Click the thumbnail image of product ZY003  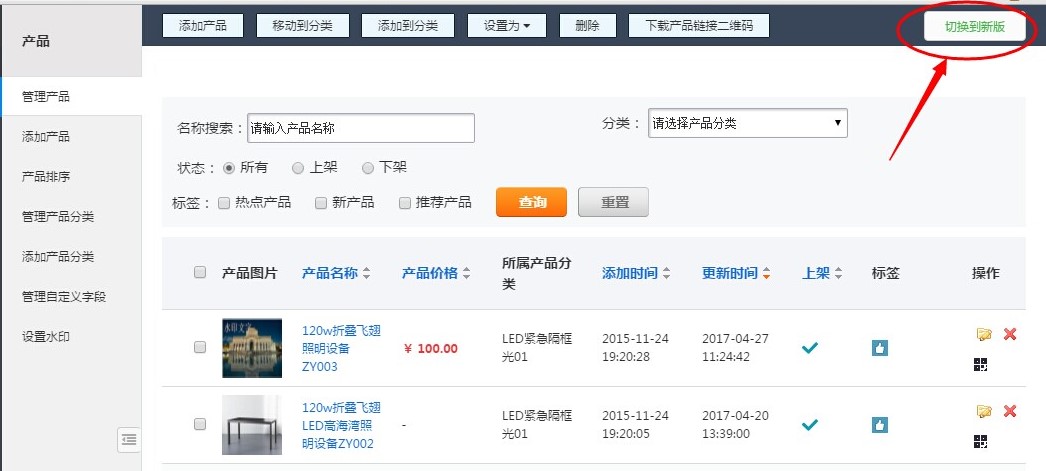click(245, 348)
